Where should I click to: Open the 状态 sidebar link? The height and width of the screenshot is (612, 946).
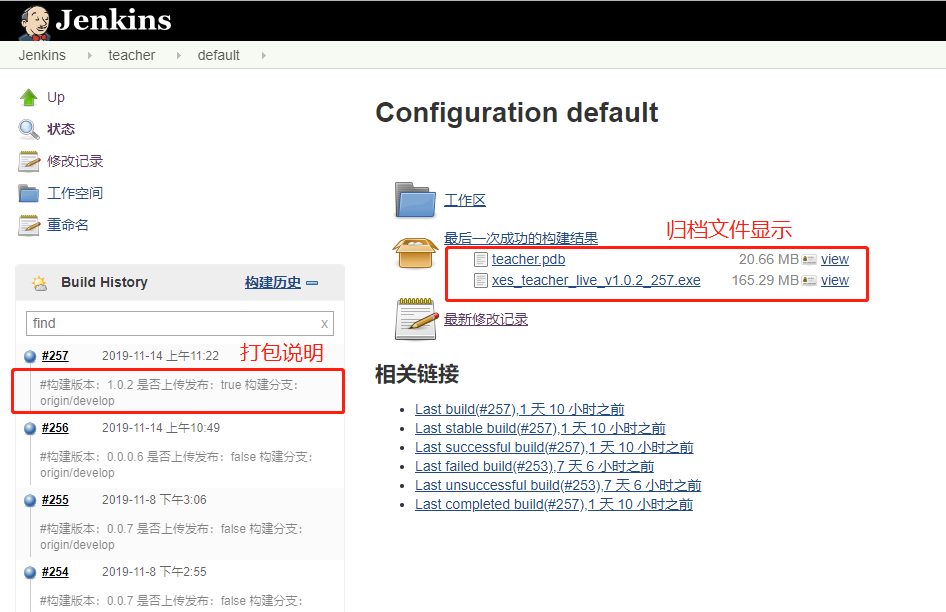coord(61,129)
